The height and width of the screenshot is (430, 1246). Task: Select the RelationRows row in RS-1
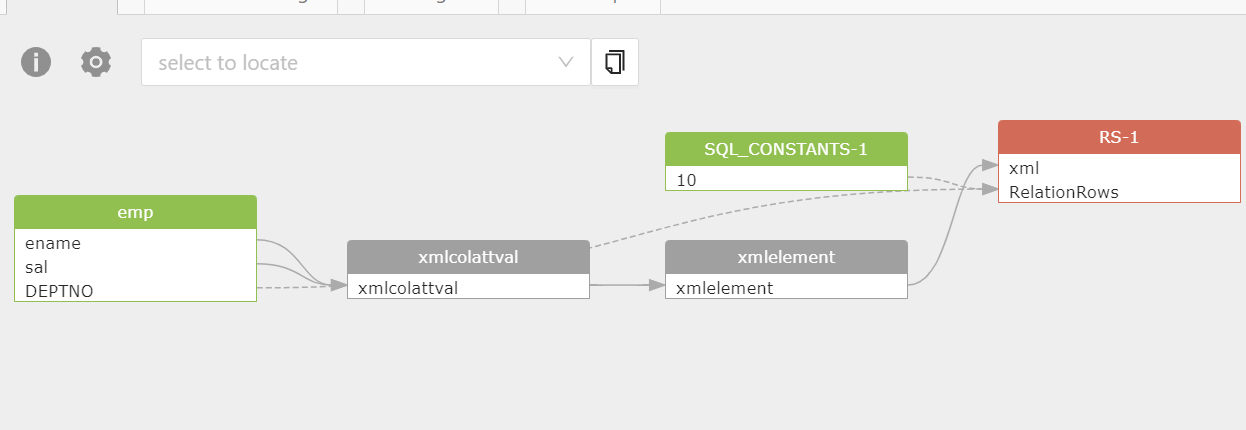click(1119, 191)
